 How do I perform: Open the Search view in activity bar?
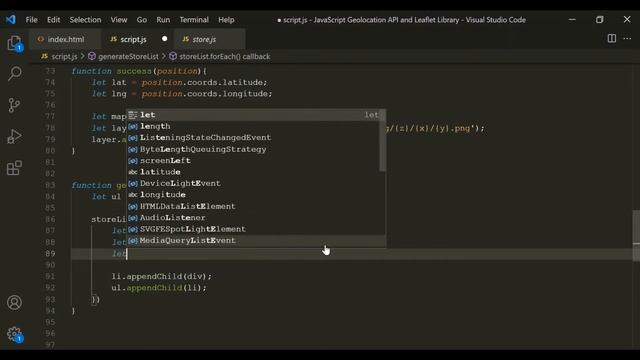15,74
